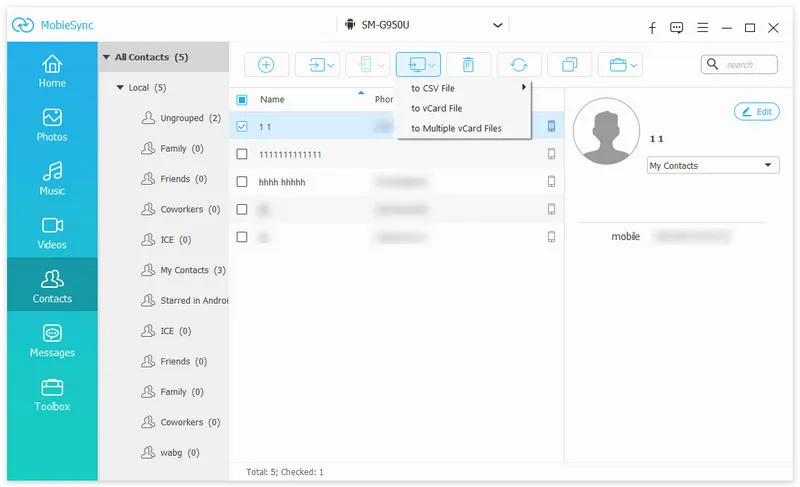The height and width of the screenshot is (487, 800).
Task: Select the Ungrouped (2) contact group
Action: tap(189, 118)
